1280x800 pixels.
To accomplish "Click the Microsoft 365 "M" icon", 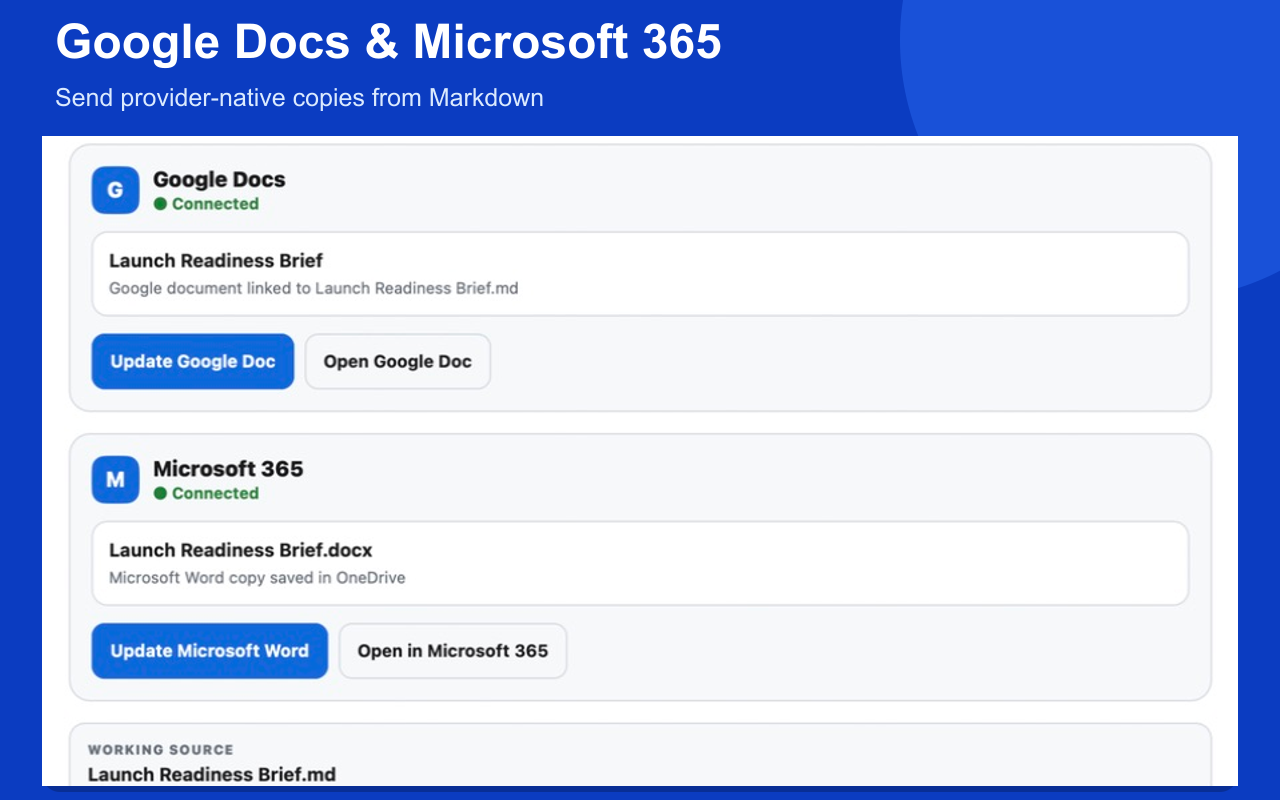I will click(x=115, y=480).
